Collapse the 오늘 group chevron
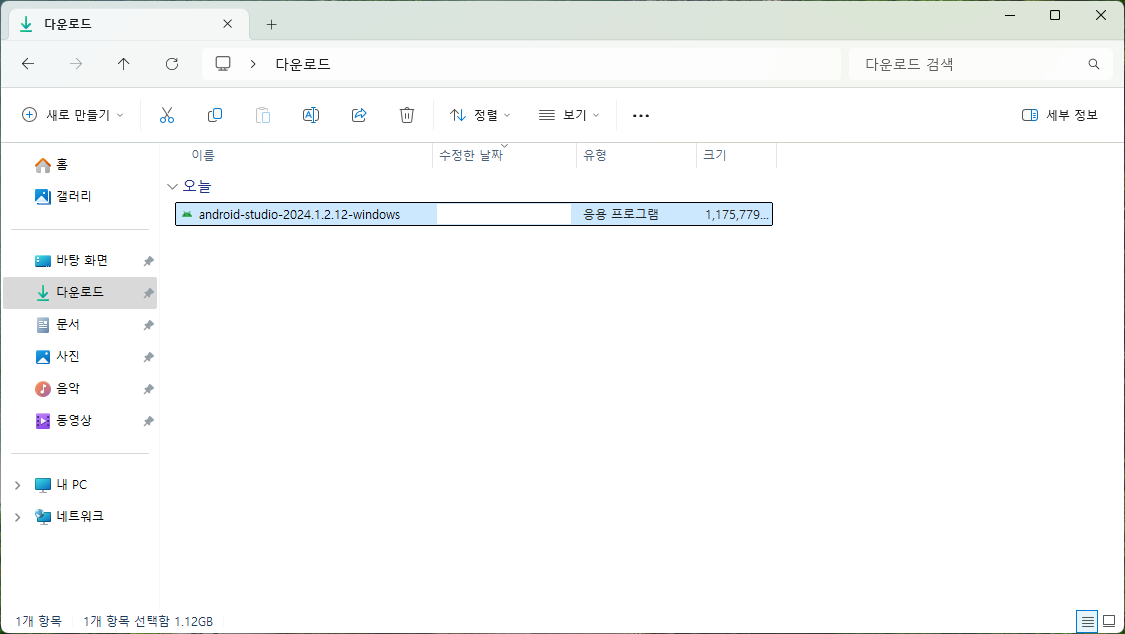The height and width of the screenshot is (634, 1125). pyautogui.click(x=172, y=186)
